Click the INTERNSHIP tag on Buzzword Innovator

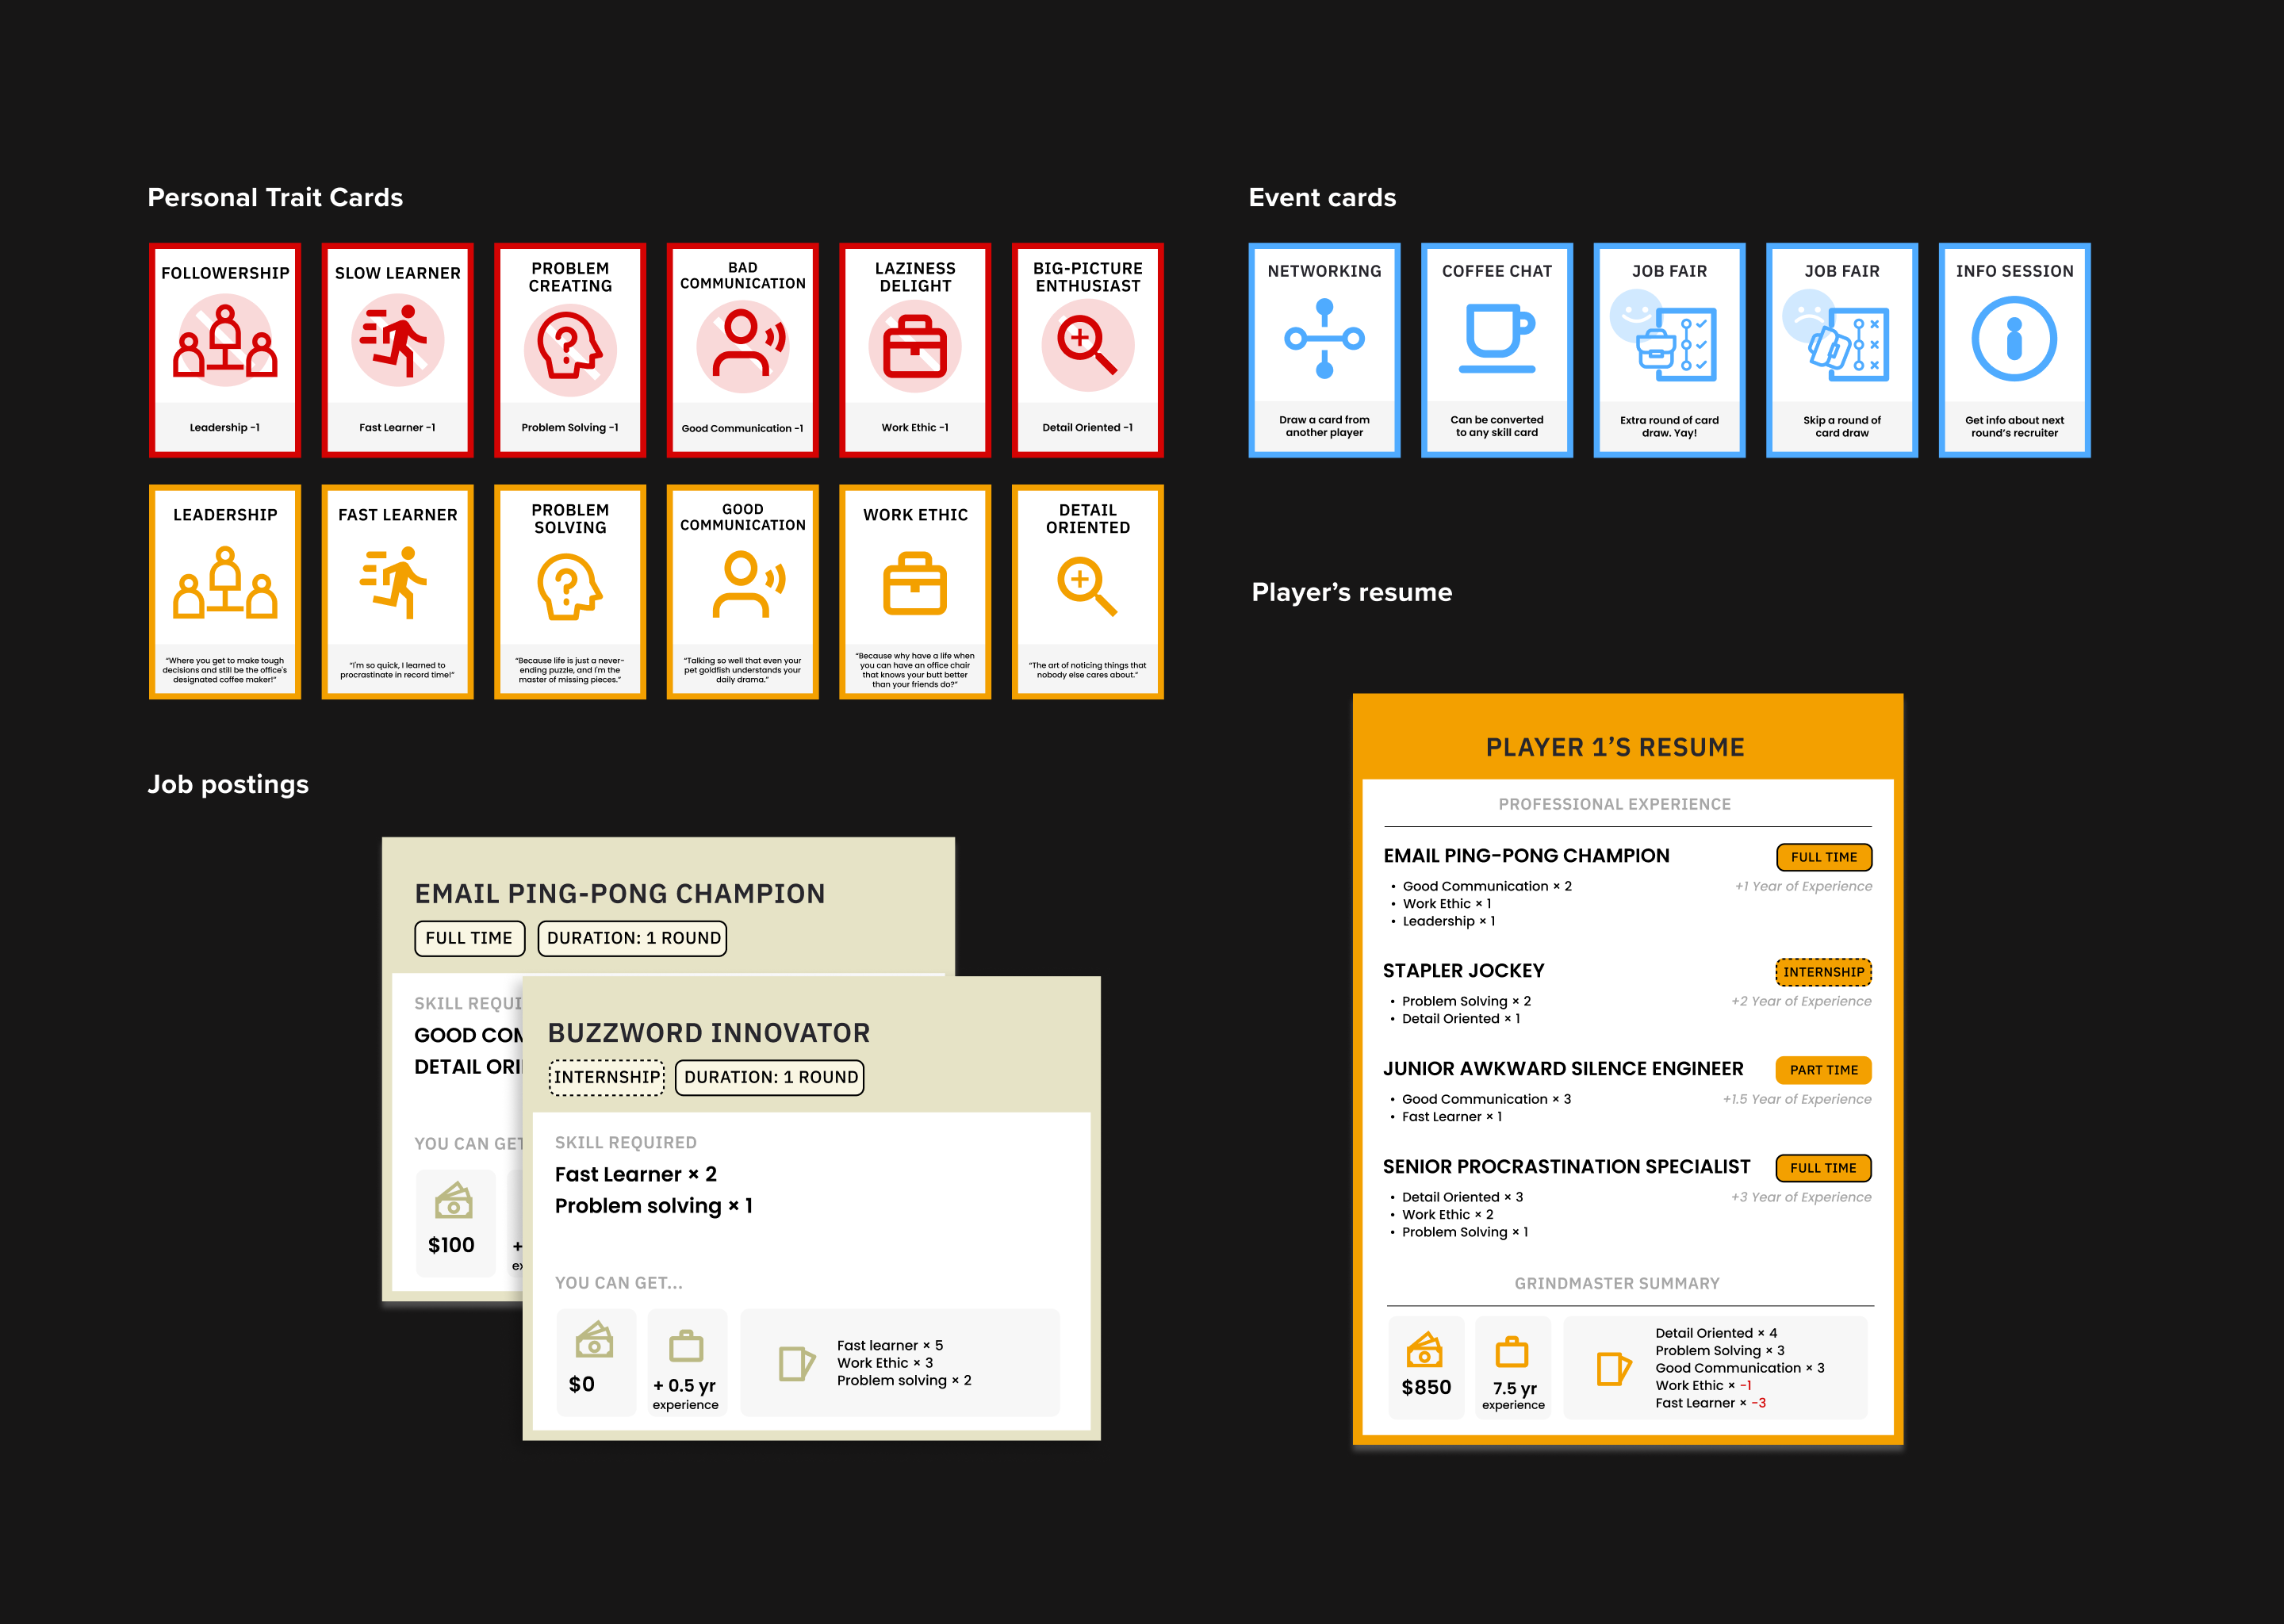606,1077
